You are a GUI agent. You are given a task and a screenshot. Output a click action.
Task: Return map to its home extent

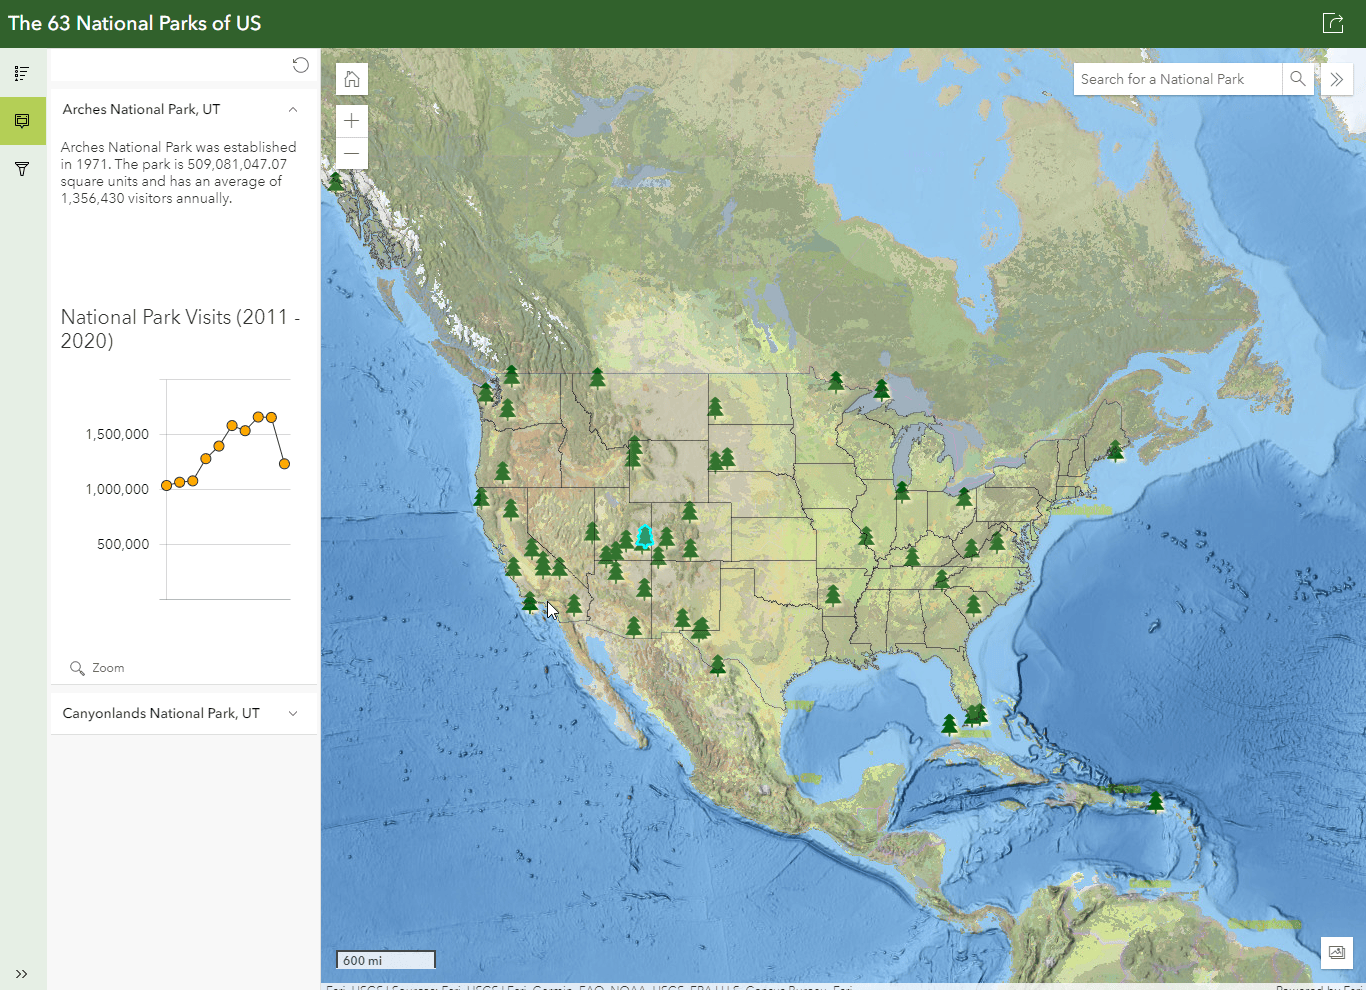click(352, 79)
